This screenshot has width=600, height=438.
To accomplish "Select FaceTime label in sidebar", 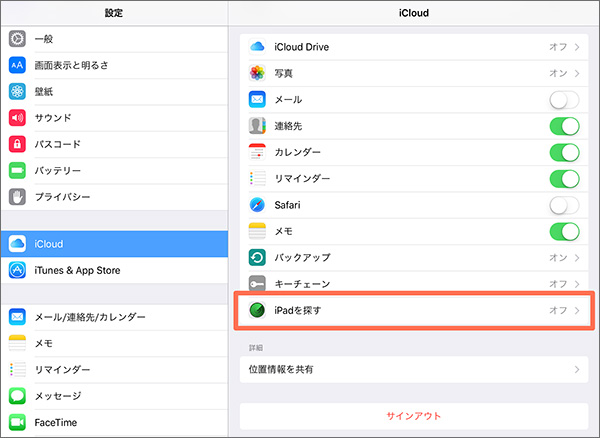I will [55, 422].
